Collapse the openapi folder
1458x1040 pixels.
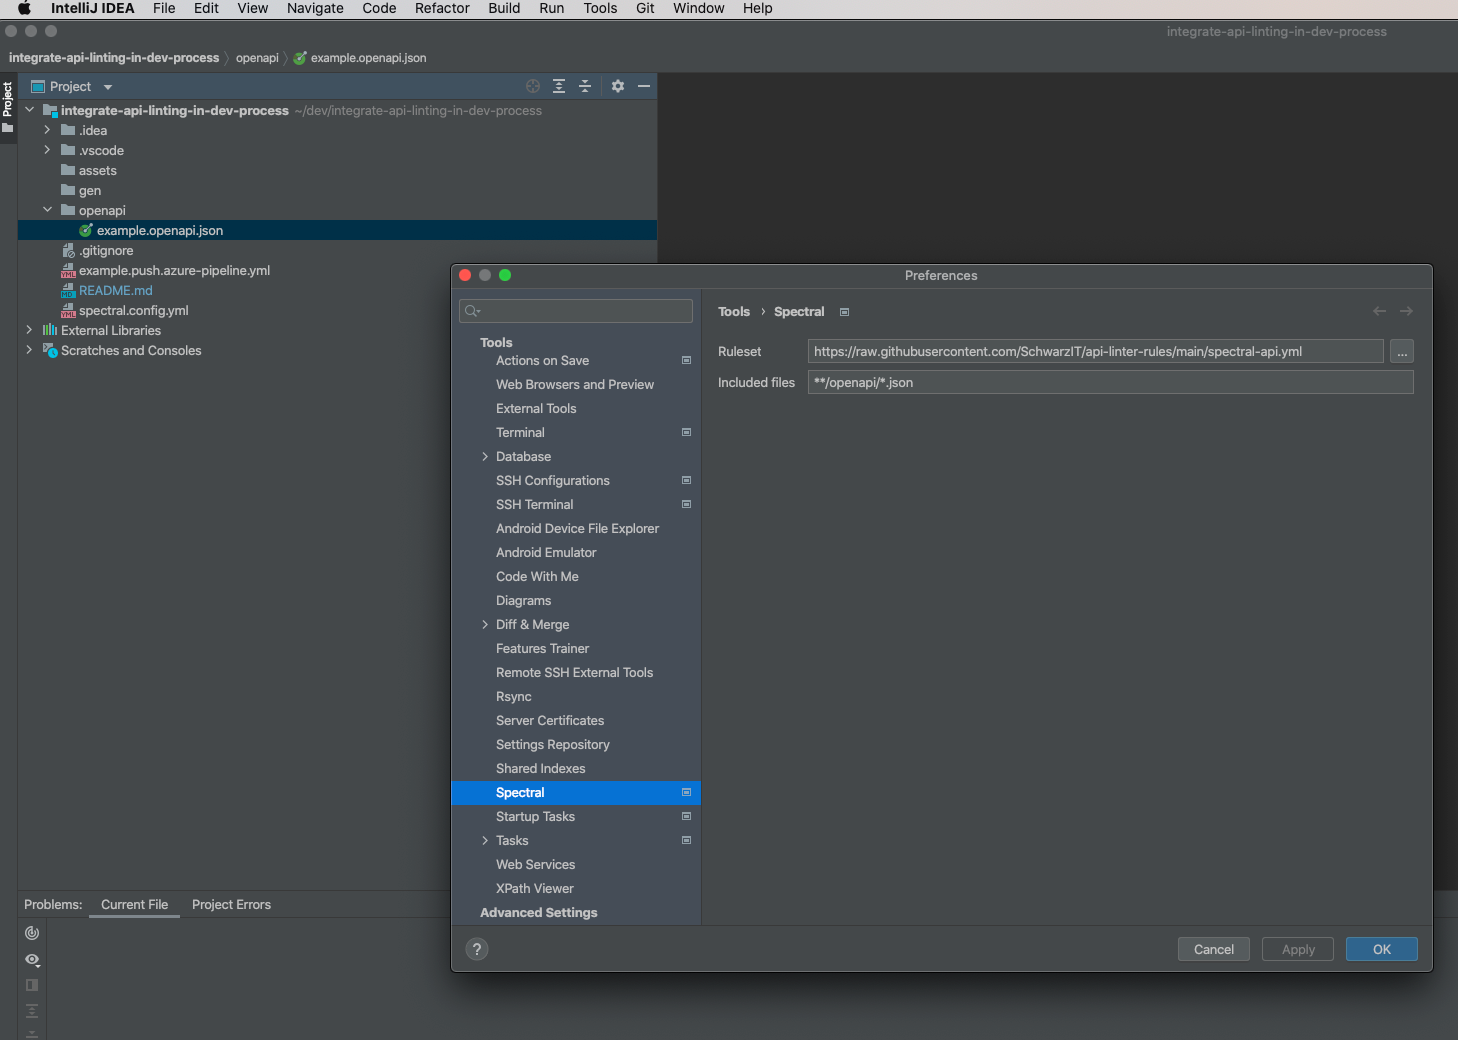coord(47,210)
